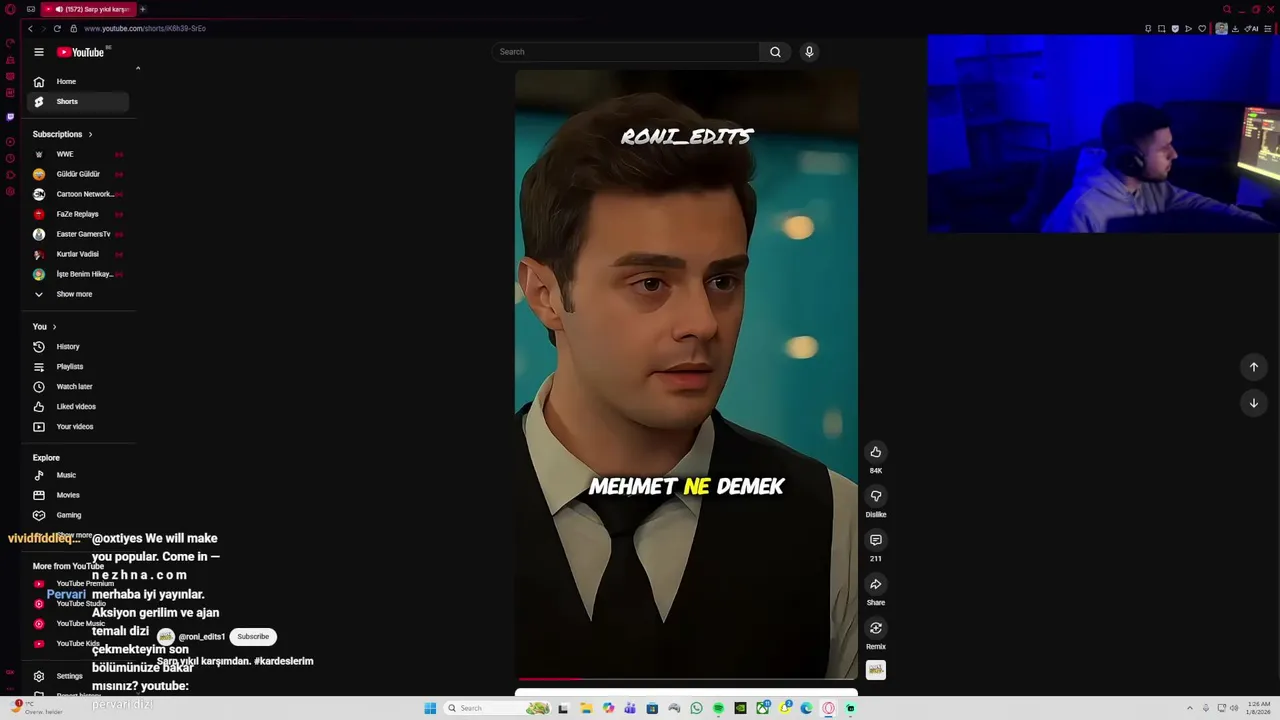Expand the You section chevron
Image resolution: width=1280 pixels, height=720 pixels.
pos(54,326)
